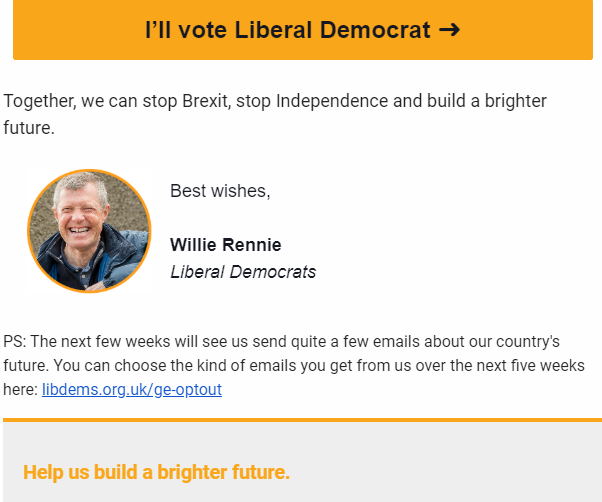This screenshot has height=502, width=602.
Task: Click "I'll vote" text on the orange button
Action: pos(186,30)
